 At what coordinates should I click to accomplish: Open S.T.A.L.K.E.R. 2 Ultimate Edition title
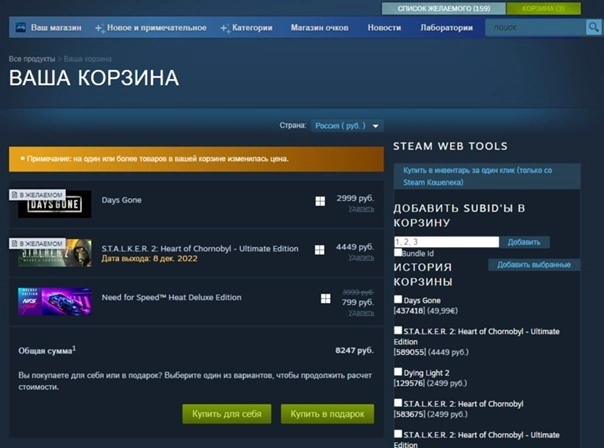pos(200,248)
